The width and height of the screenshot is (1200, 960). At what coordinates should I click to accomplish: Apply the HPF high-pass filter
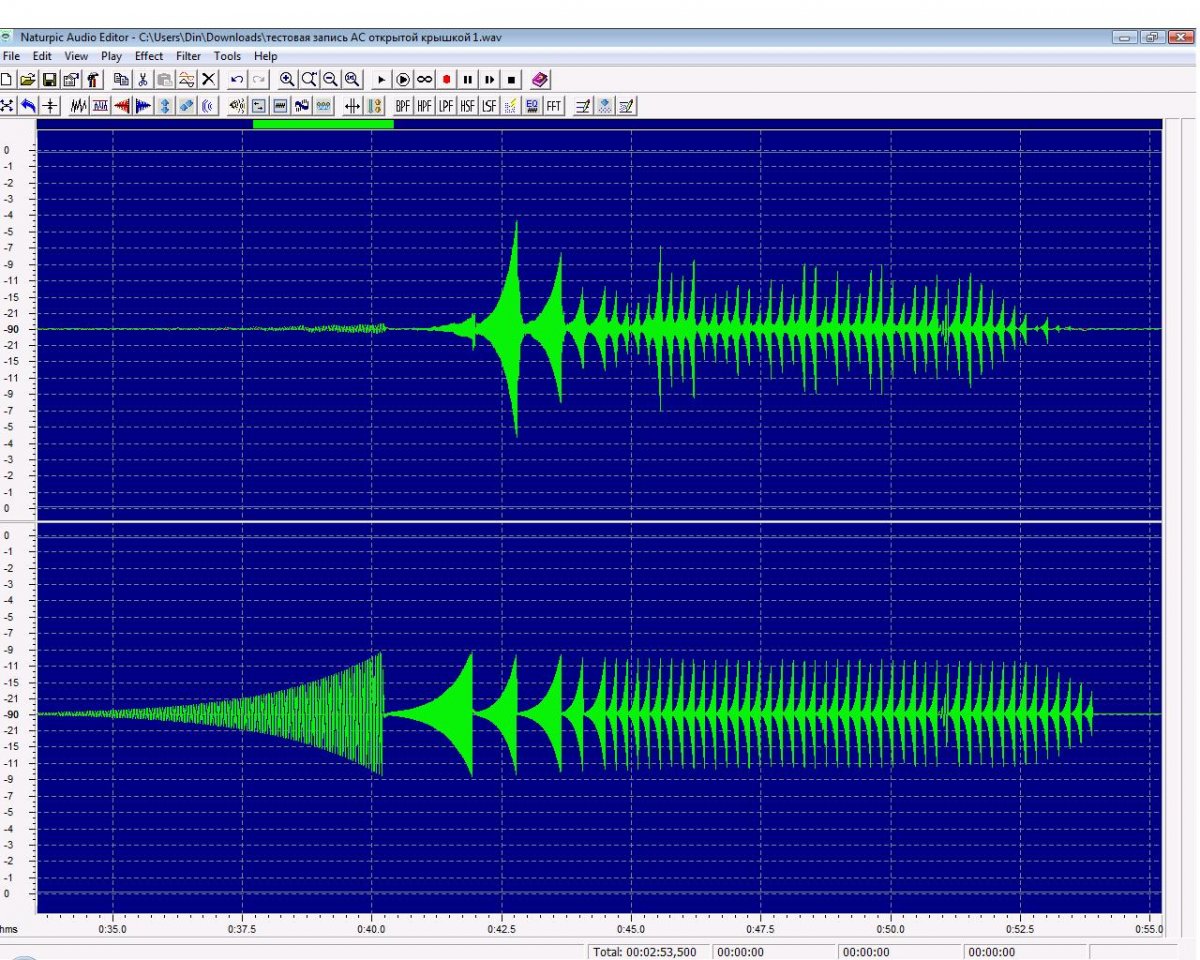pyautogui.click(x=425, y=105)
